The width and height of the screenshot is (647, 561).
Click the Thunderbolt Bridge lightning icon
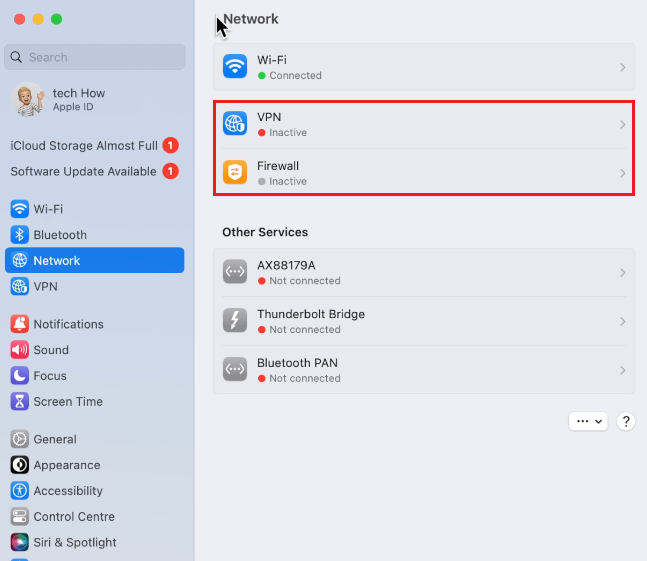click(235, 320)
